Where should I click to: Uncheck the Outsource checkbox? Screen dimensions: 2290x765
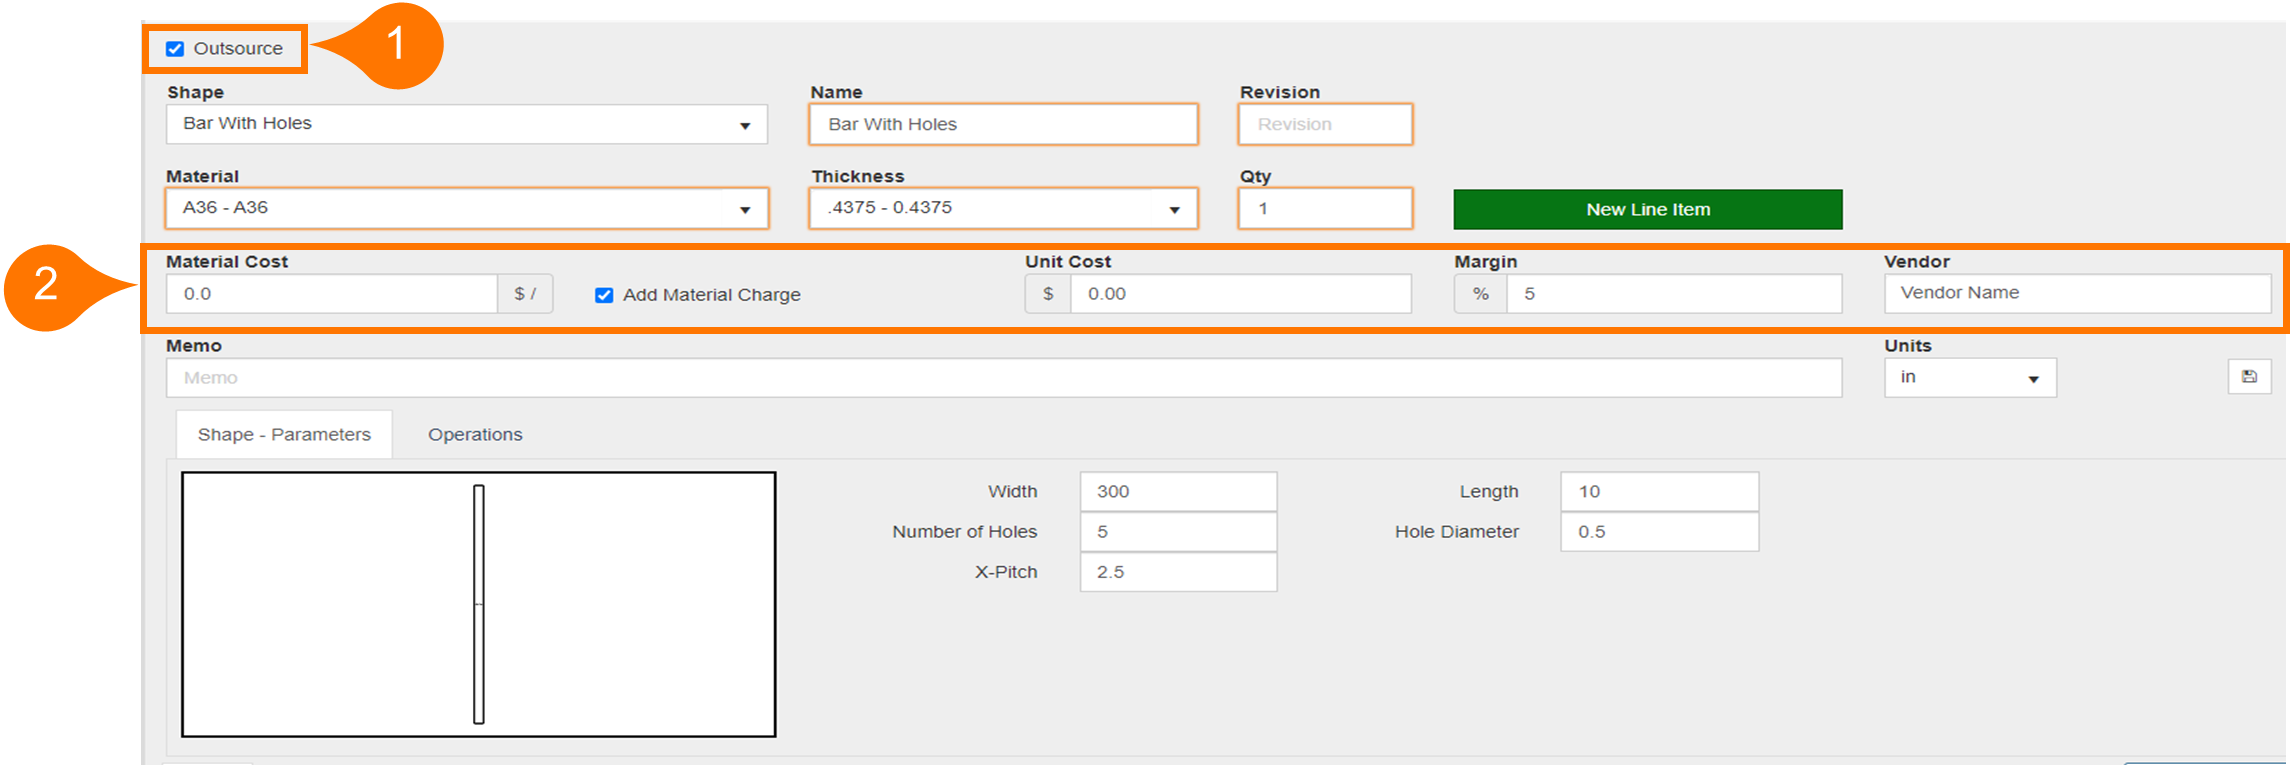176,49
